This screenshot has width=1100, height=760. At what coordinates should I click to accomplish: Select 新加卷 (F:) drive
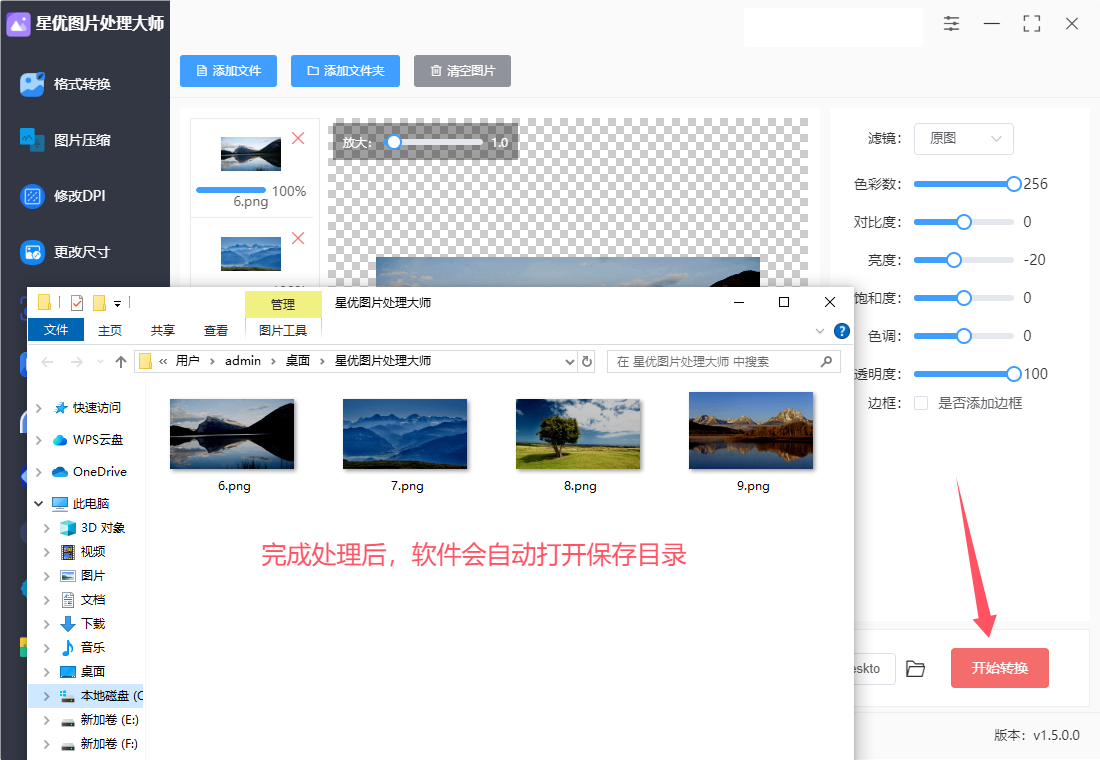click(99, 743)
